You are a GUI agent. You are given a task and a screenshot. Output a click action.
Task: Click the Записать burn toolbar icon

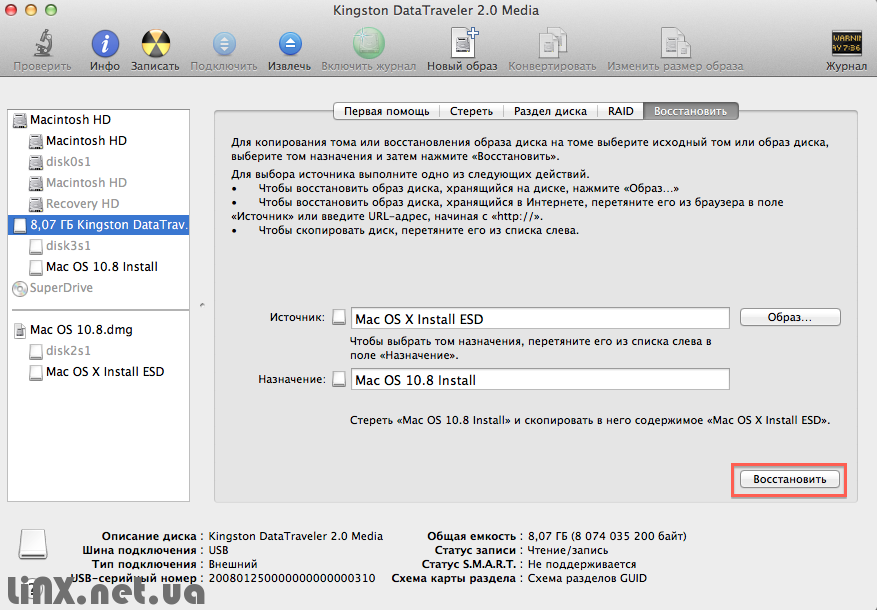pos(155,44)
